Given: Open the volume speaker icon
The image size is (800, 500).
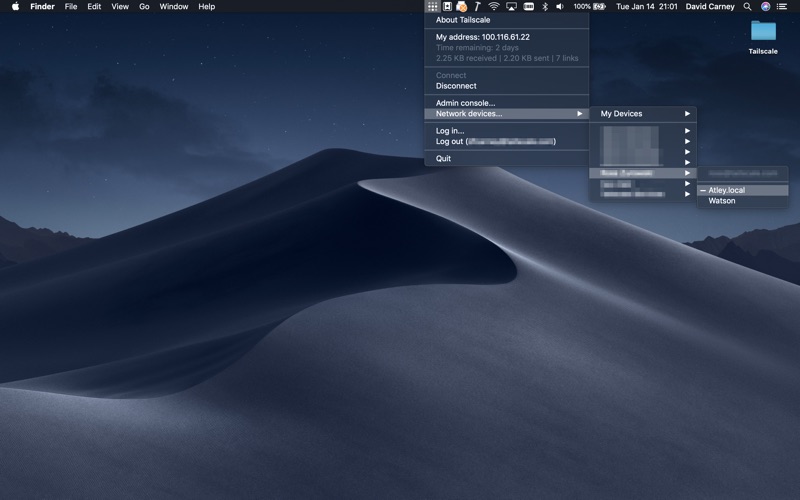Looking at the screenshot, I should 560,6.
